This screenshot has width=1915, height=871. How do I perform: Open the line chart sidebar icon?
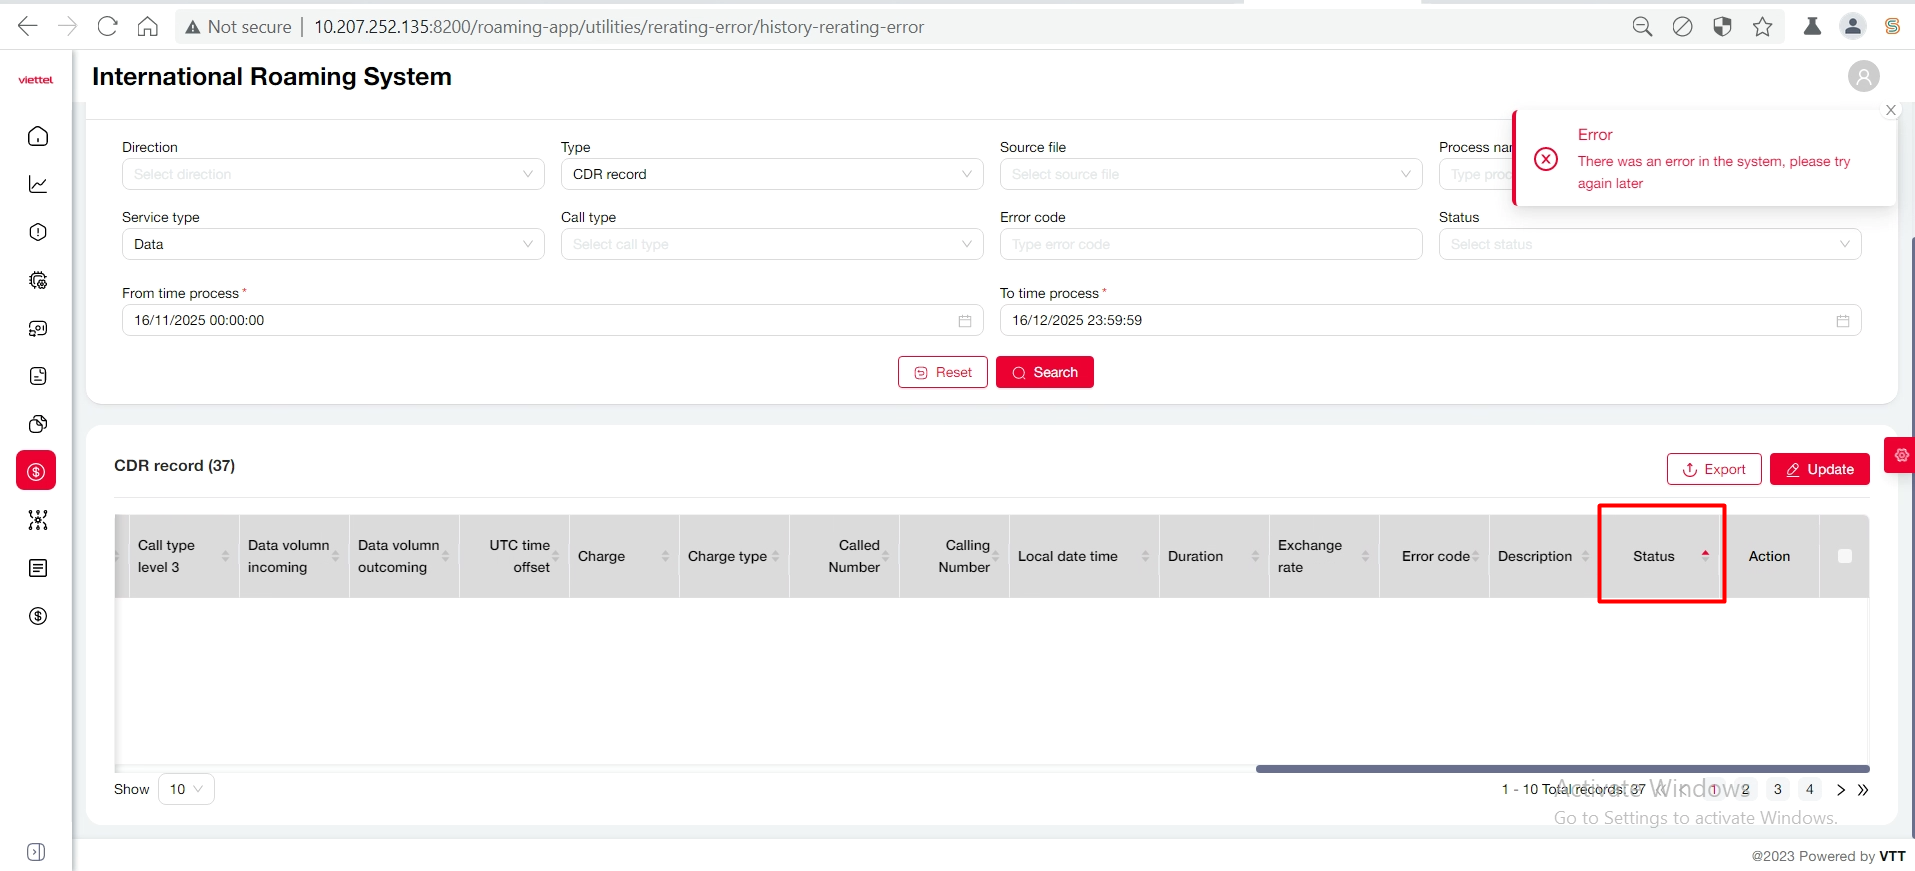[38, 184]
